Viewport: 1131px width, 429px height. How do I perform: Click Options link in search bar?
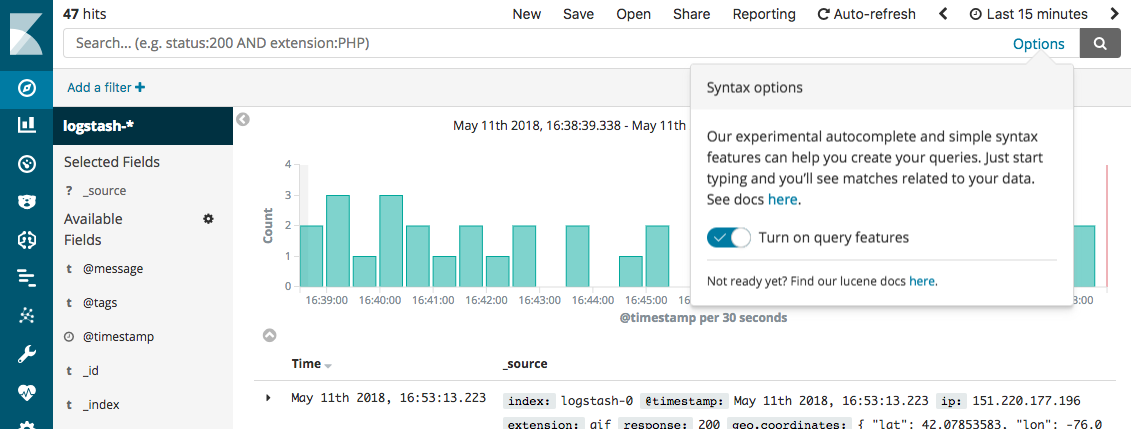[1039, 44]
